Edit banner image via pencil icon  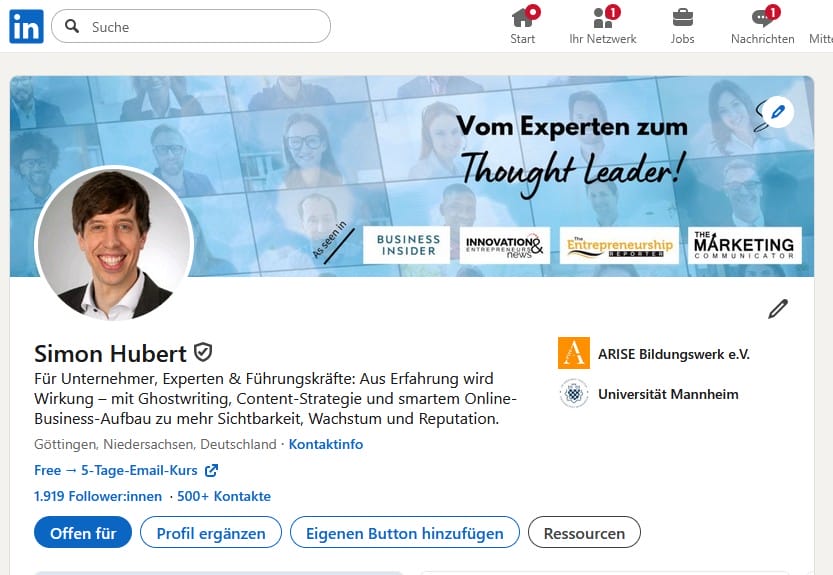click(x=778, y=112)
